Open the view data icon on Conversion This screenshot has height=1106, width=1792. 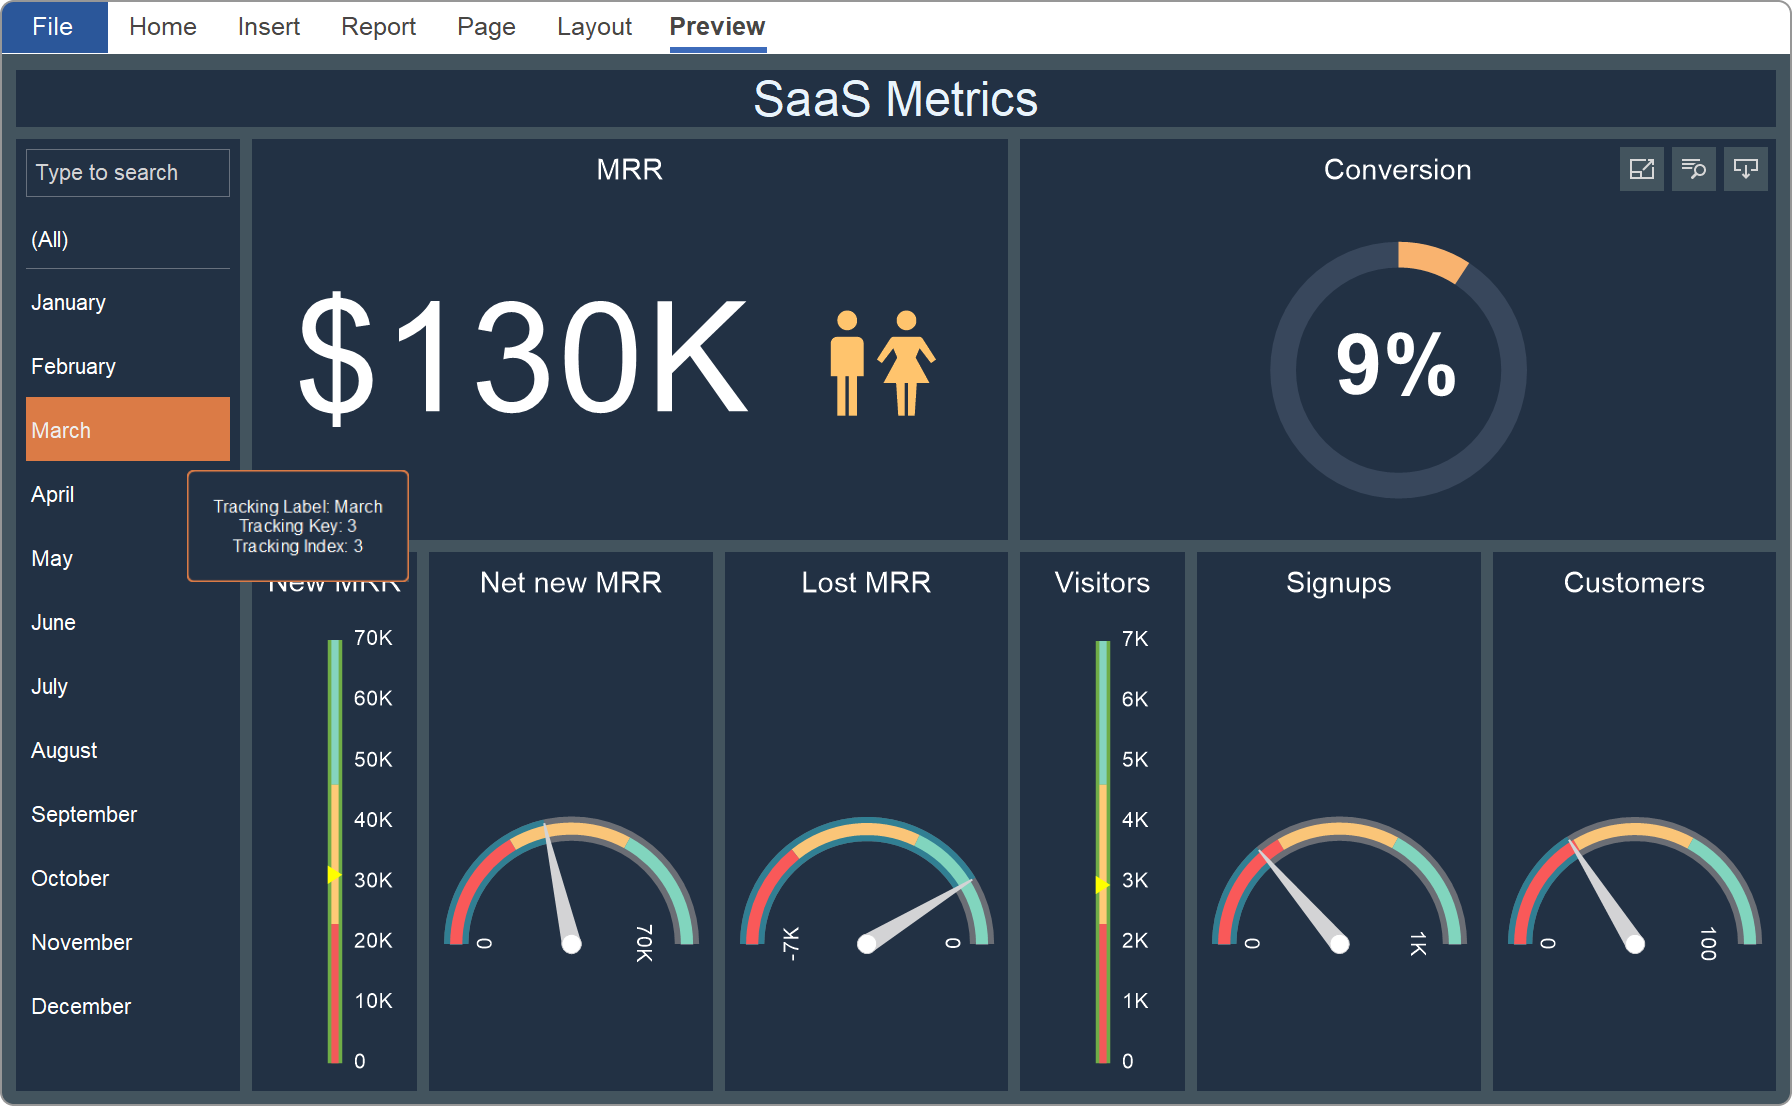click(x=1693, y=169)
